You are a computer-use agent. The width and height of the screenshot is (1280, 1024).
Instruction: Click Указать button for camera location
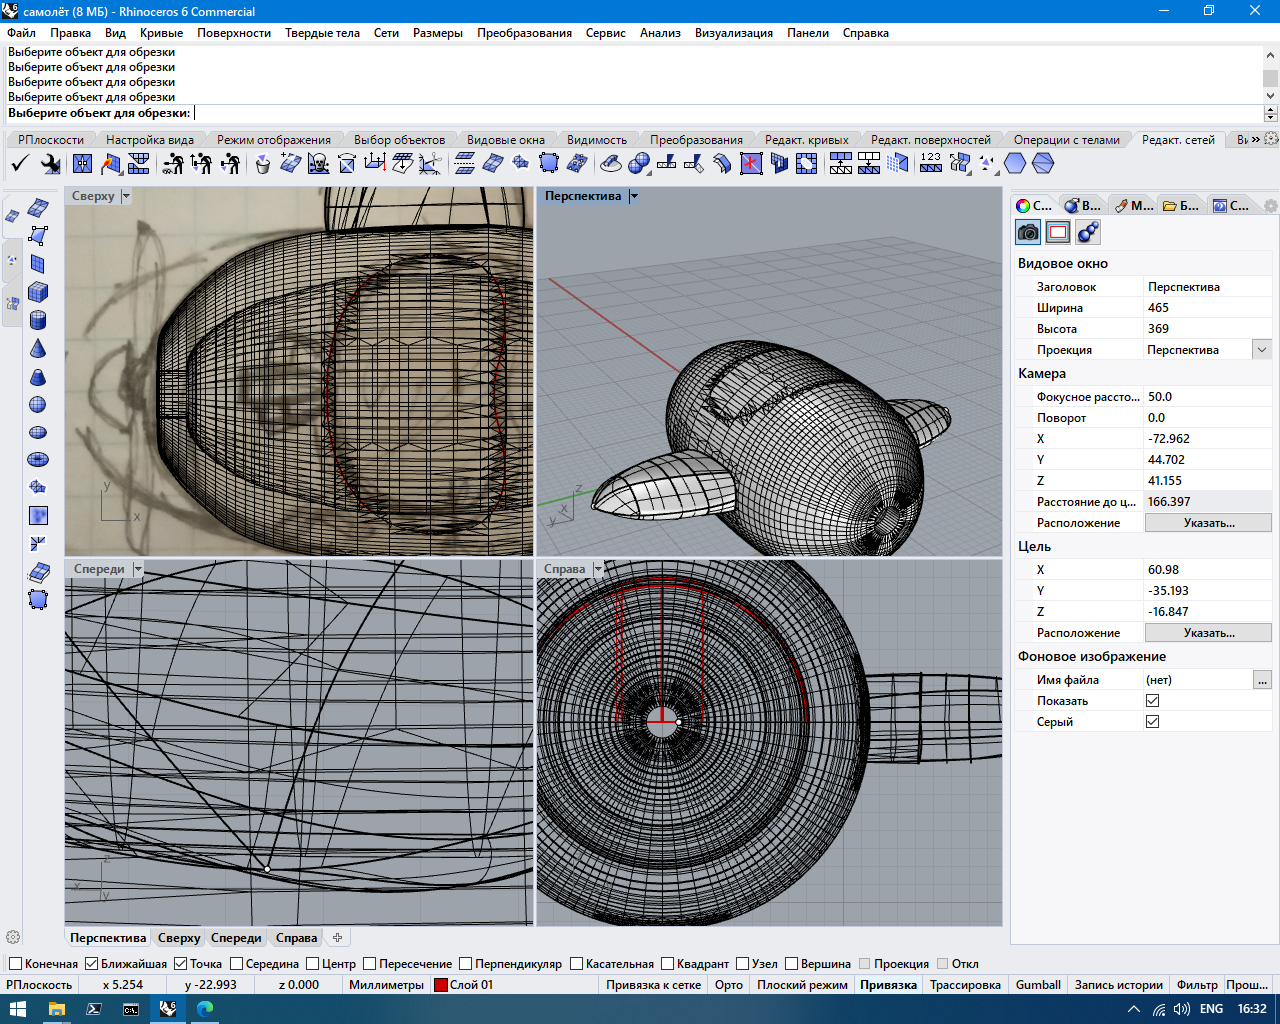(x=1208, y=523)
